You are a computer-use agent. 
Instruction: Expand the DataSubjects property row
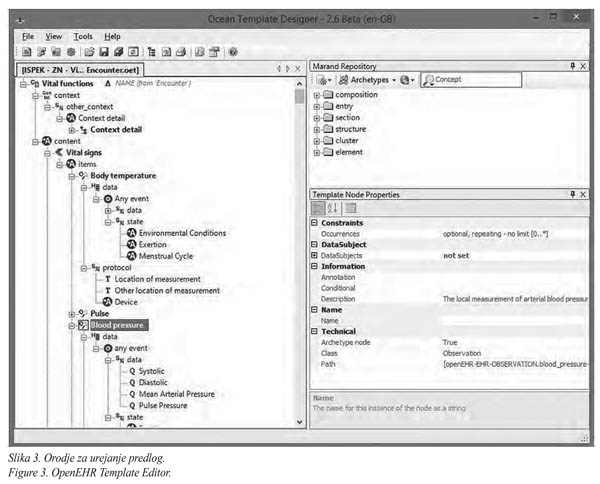coord(314,255)
